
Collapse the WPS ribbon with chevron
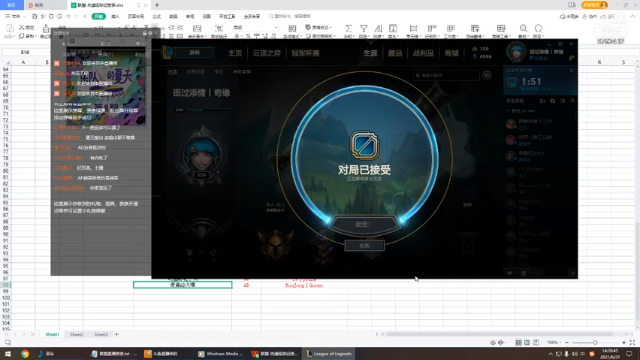click(633, 16)
